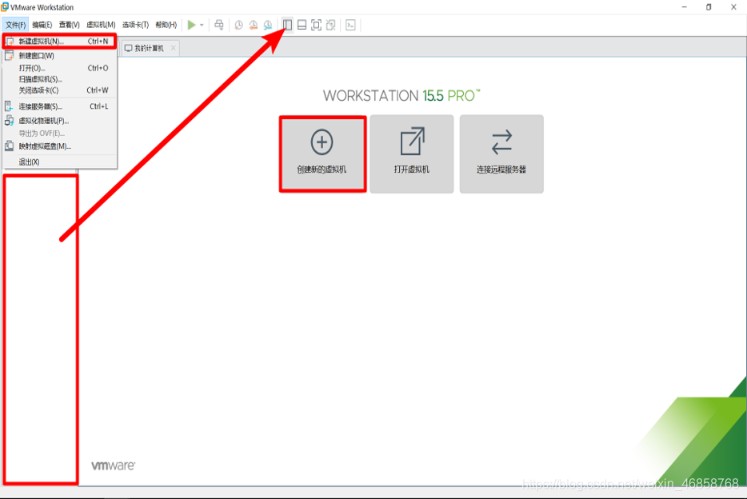Enter full screen mode using the toolbar icon
Image resolution: width=747 pixels, height=499 pixels.
pyautogui.click(x=316, y=25)
